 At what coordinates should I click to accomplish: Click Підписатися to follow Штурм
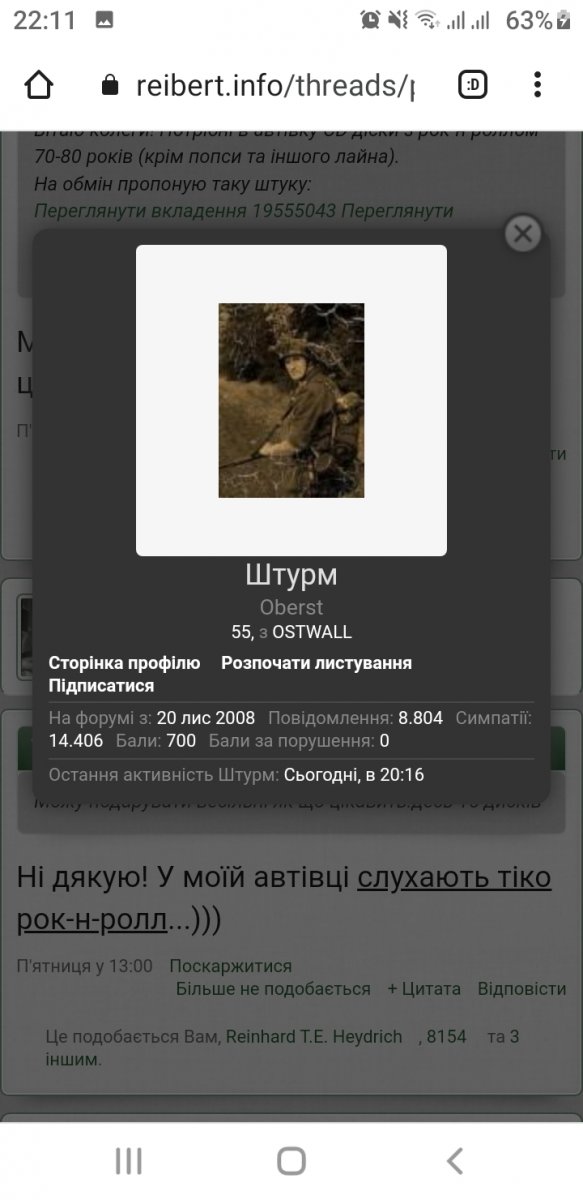click(x=101, y=686)
